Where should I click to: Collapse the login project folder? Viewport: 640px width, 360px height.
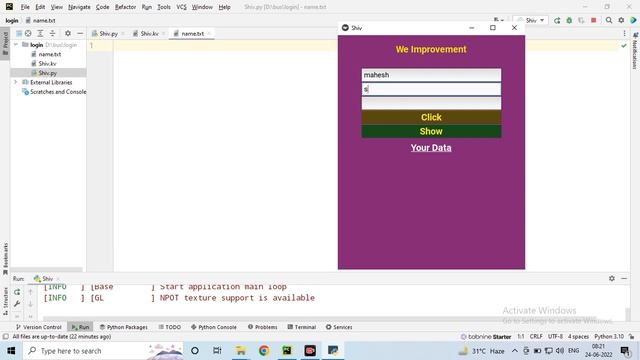(16, 44)
